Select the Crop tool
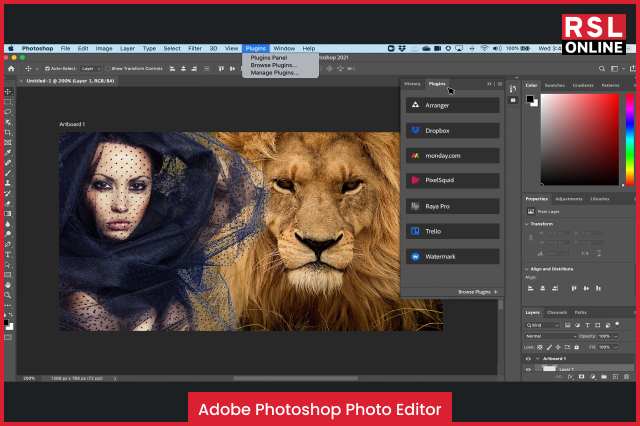The width and height of the screenshot is (640, 426). pyautogui.click(x=8, y=132)
